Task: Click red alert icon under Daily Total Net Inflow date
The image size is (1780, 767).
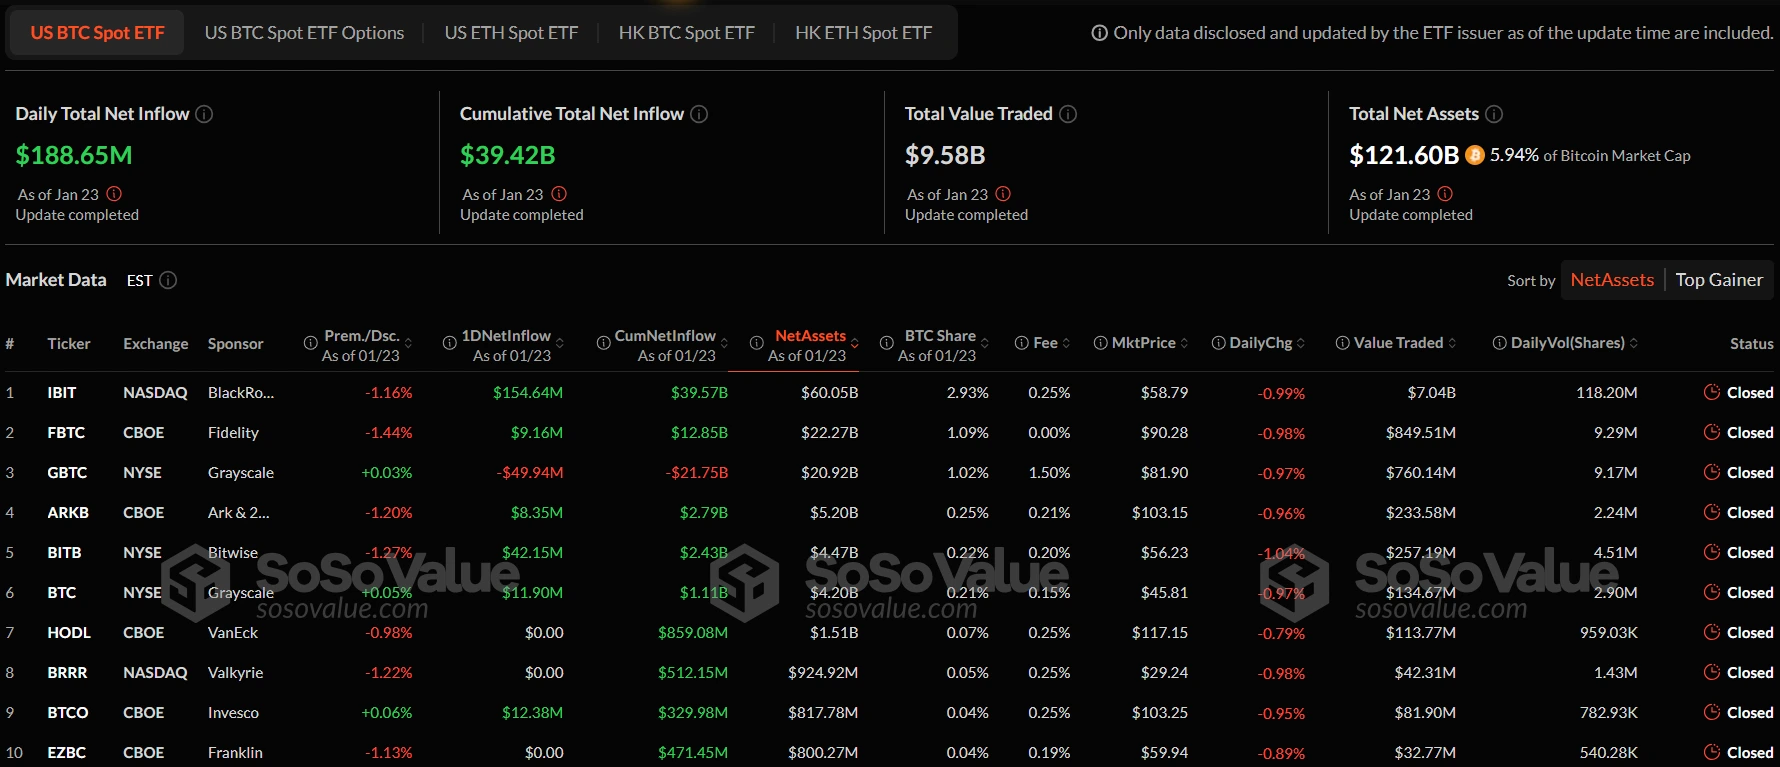Action: pos(114,194)
